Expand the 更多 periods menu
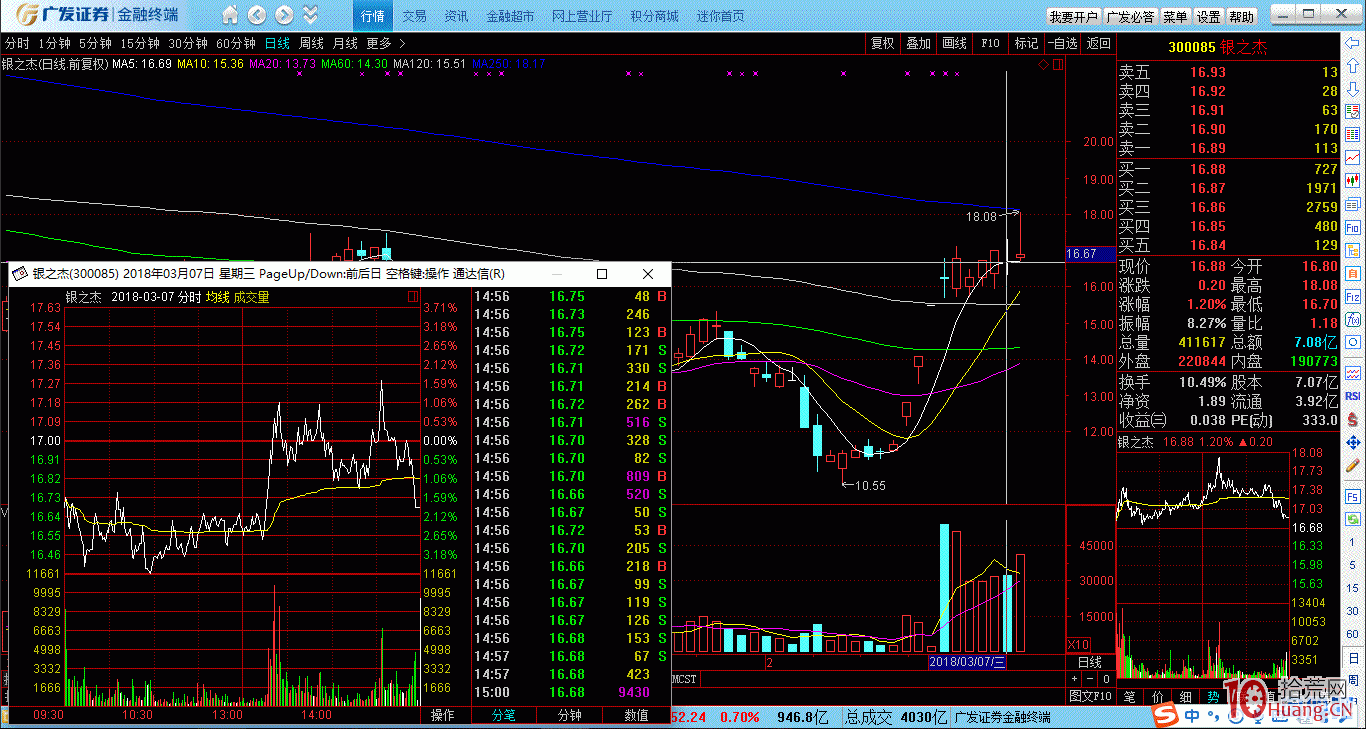The image size is (1366, 729). [x=385, y=44]
